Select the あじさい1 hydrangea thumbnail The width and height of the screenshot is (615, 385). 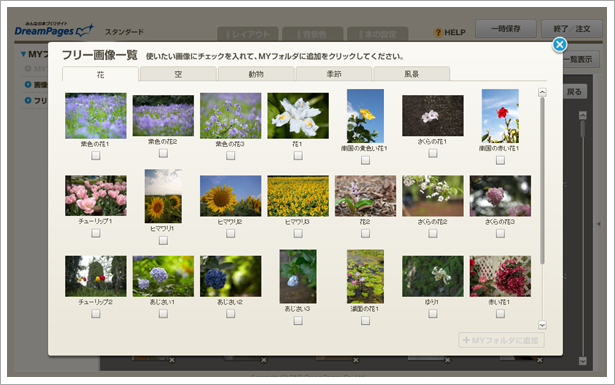163,276
